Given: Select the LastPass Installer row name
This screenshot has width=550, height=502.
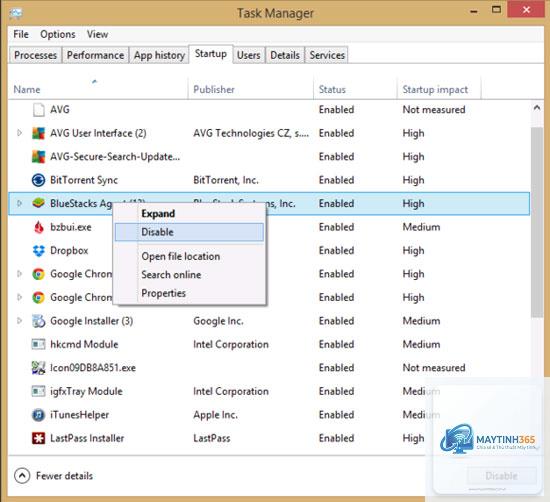Looking at the screenshot, I should click(x=87, y=439).
